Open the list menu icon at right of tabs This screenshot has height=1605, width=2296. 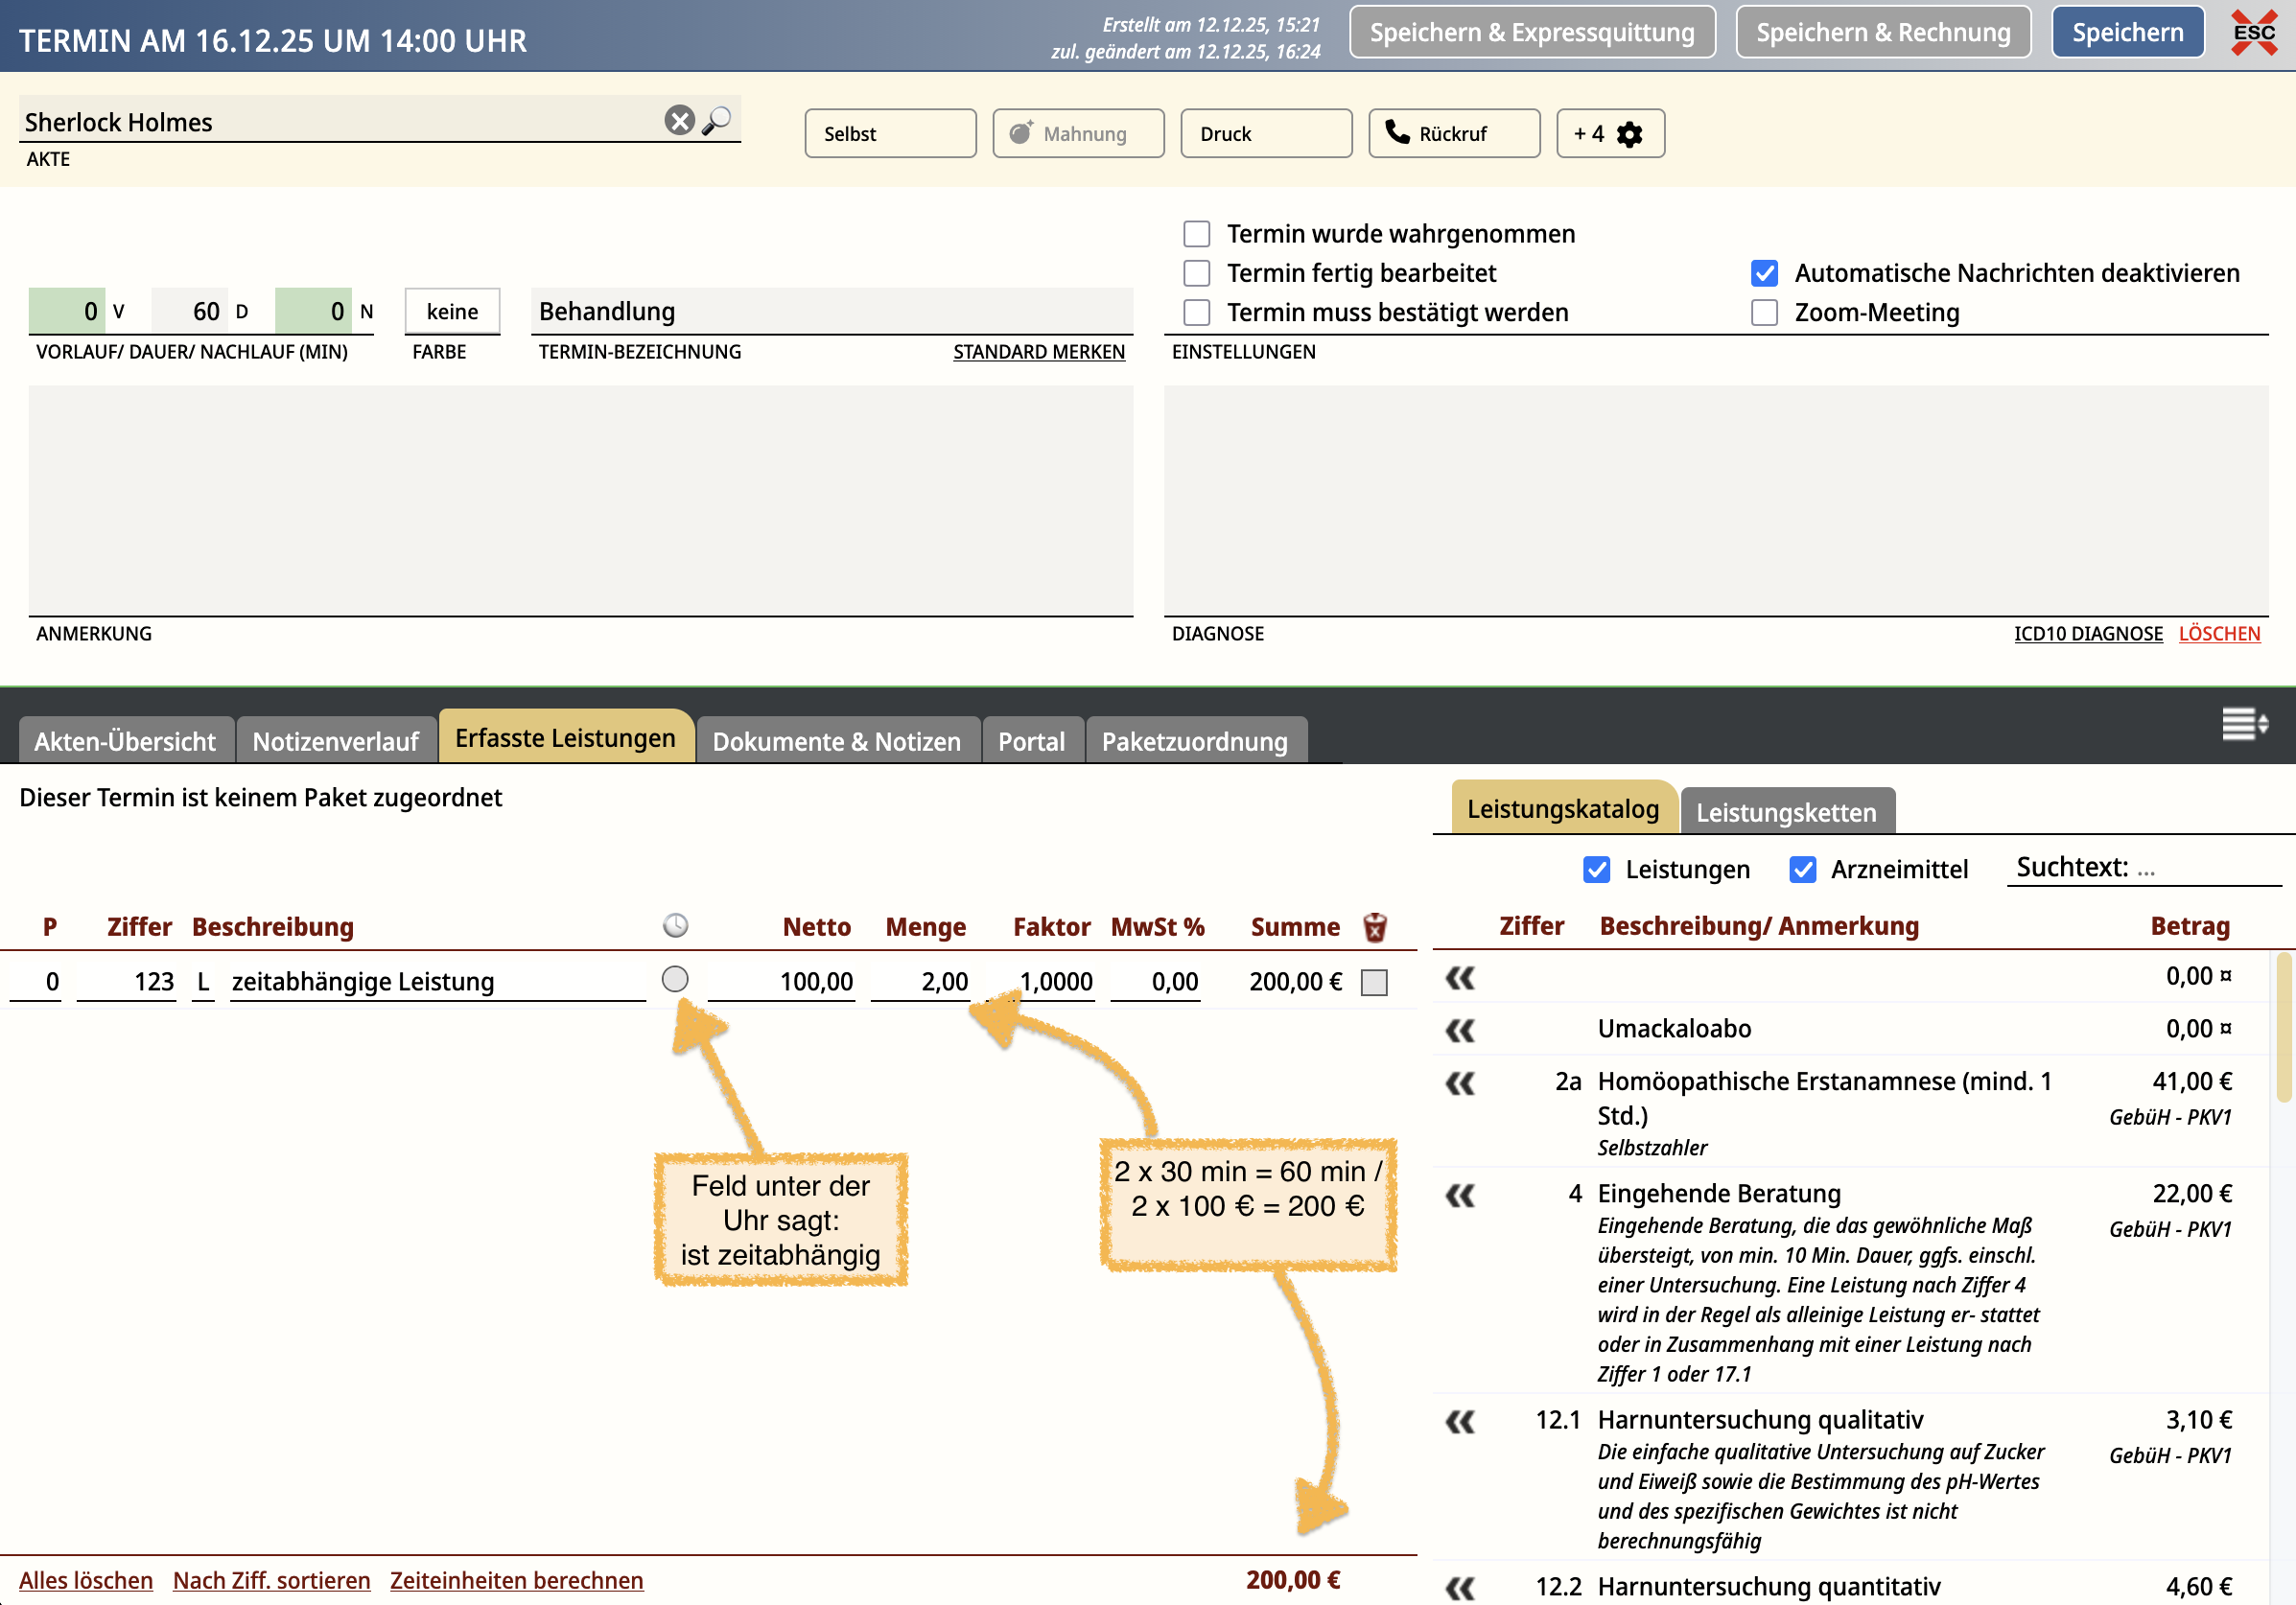tap(2243, 723)
